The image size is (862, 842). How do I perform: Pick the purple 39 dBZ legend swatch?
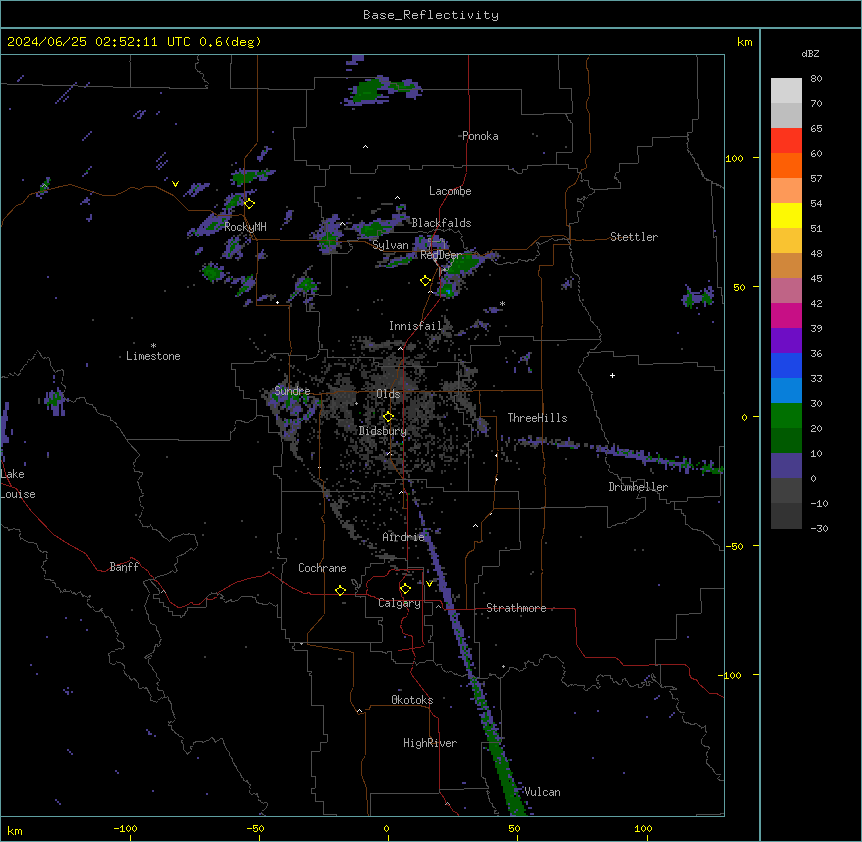(x=786, y=340)
